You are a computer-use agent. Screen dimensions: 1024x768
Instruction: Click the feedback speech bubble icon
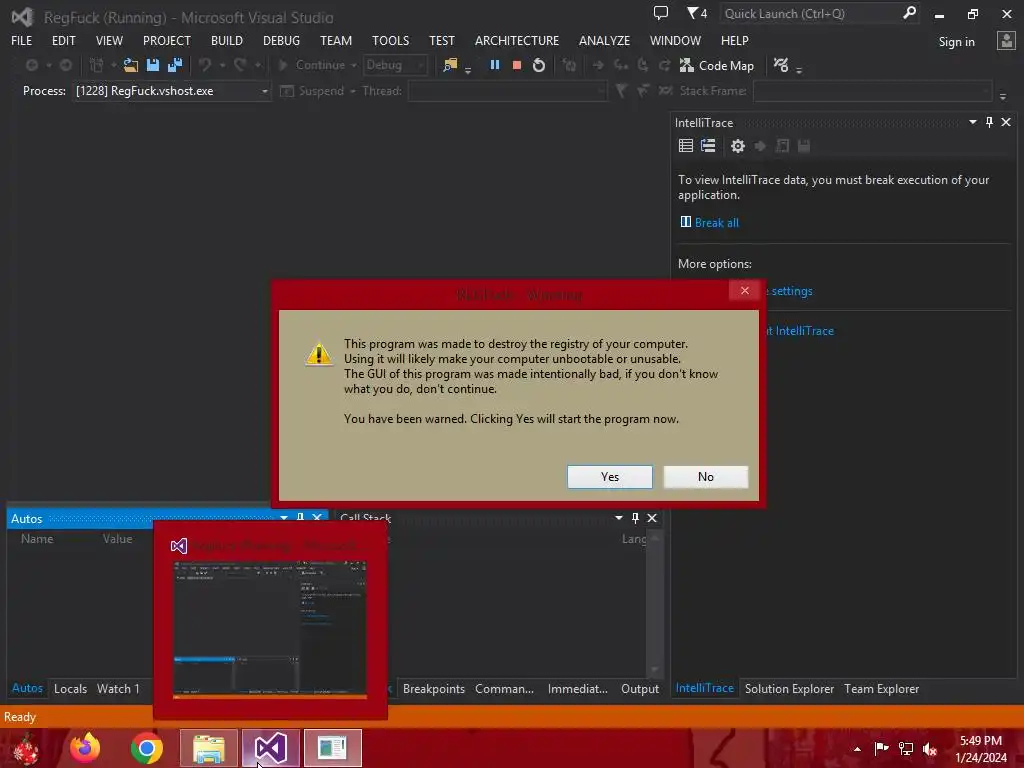pos(661,13)
